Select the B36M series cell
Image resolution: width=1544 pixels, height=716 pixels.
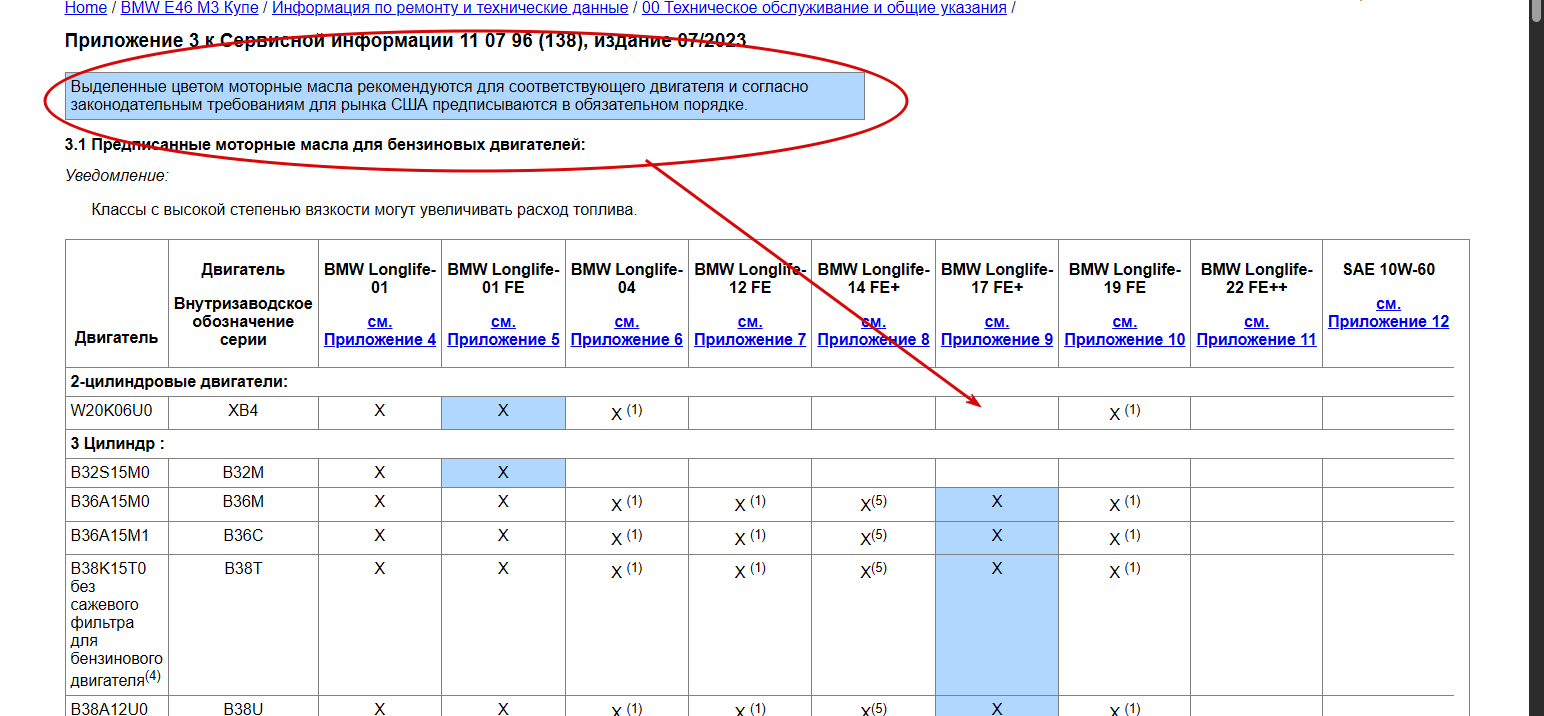click(244, 504)
